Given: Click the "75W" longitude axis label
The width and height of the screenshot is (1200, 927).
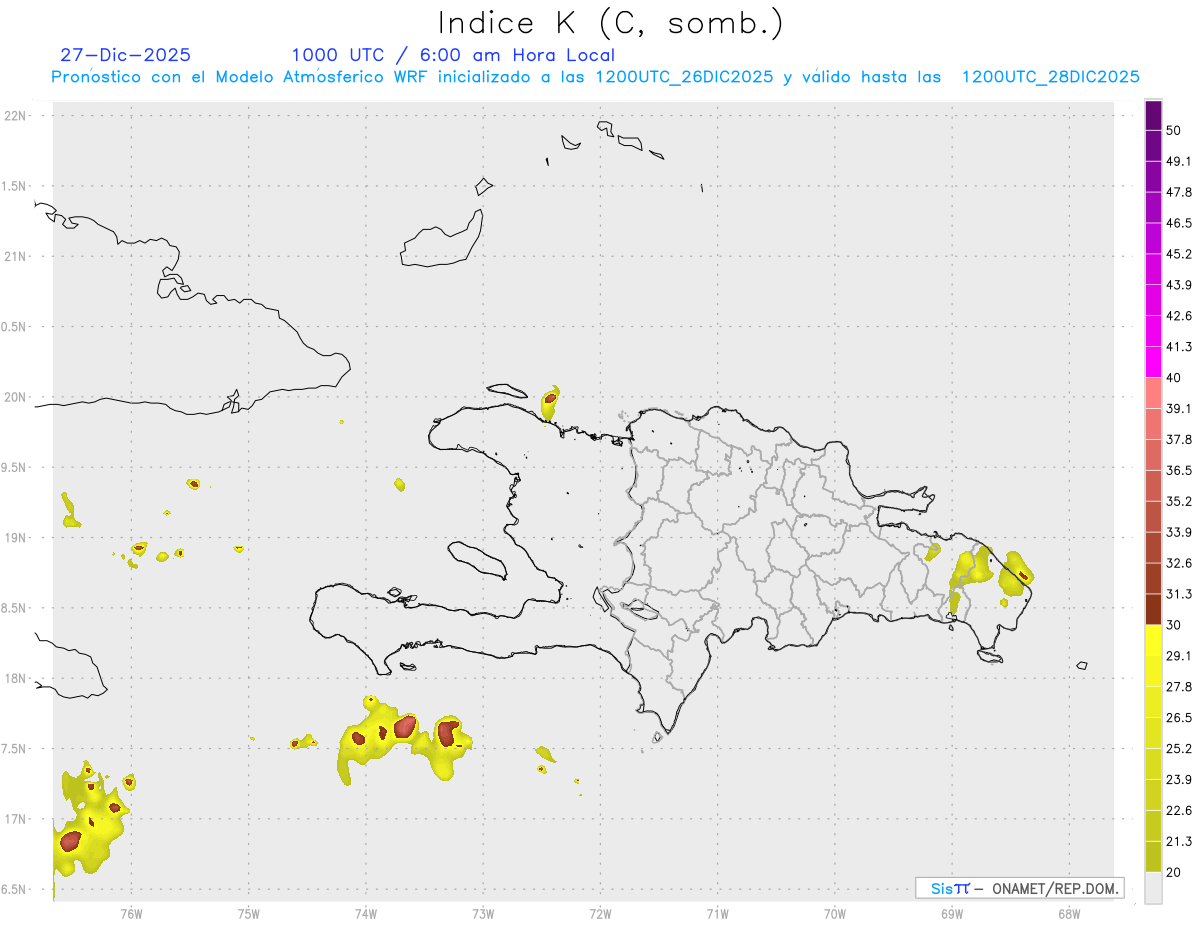Looking at the screenshot, I should (249, 913).
